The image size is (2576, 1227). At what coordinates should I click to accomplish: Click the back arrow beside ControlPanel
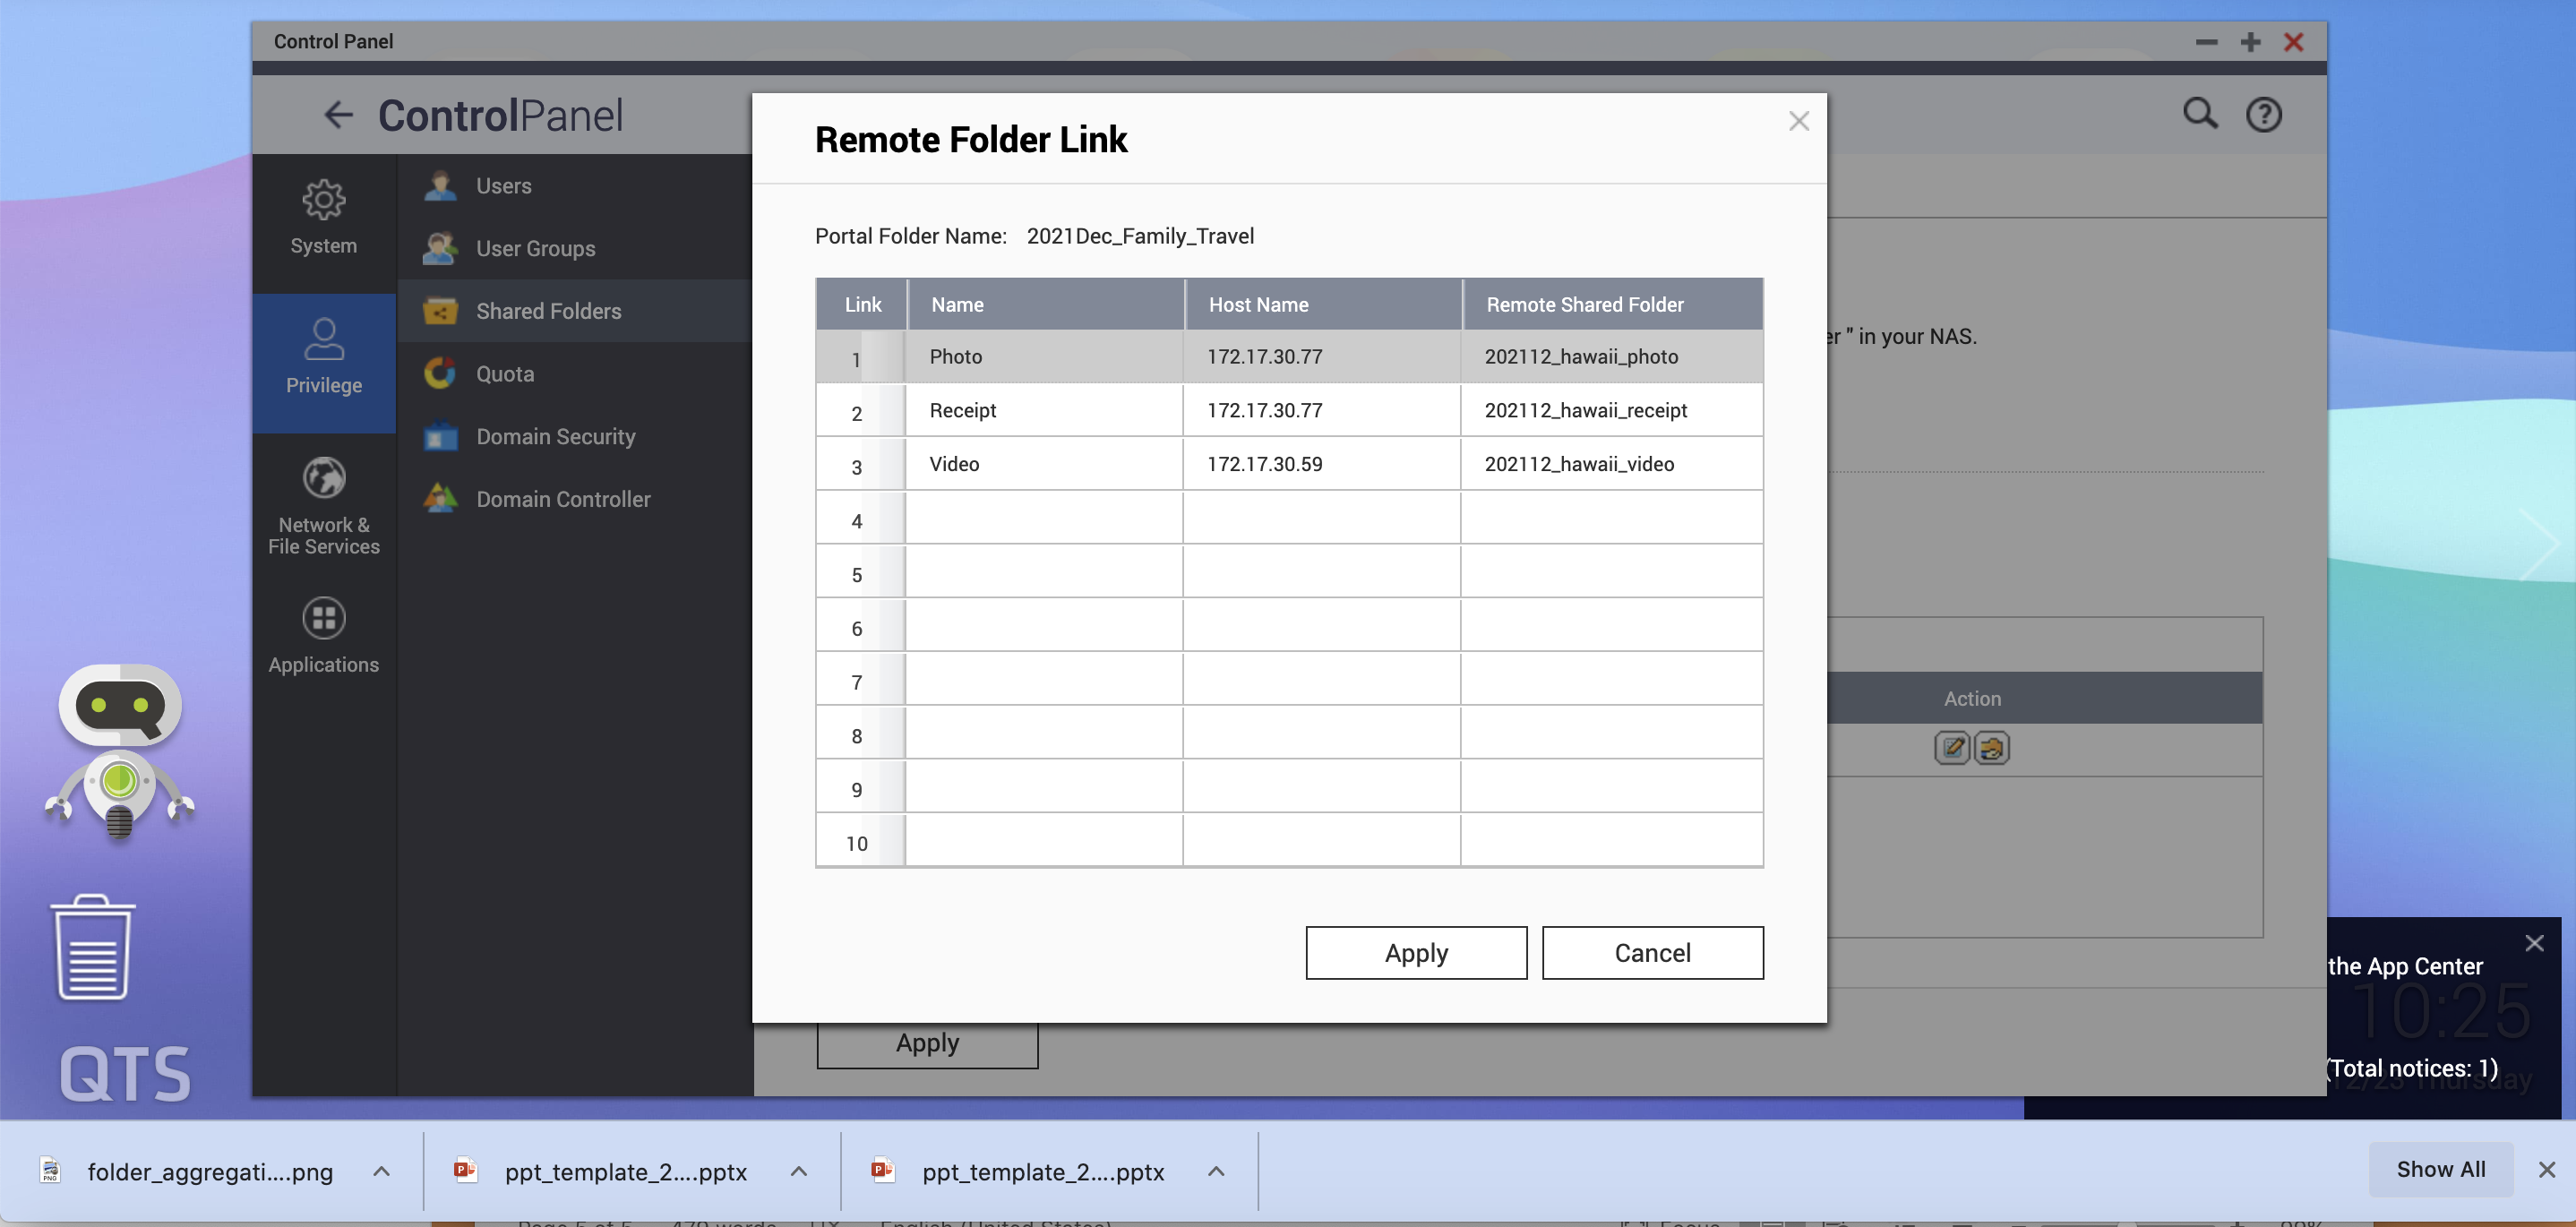tap(339, 115)
